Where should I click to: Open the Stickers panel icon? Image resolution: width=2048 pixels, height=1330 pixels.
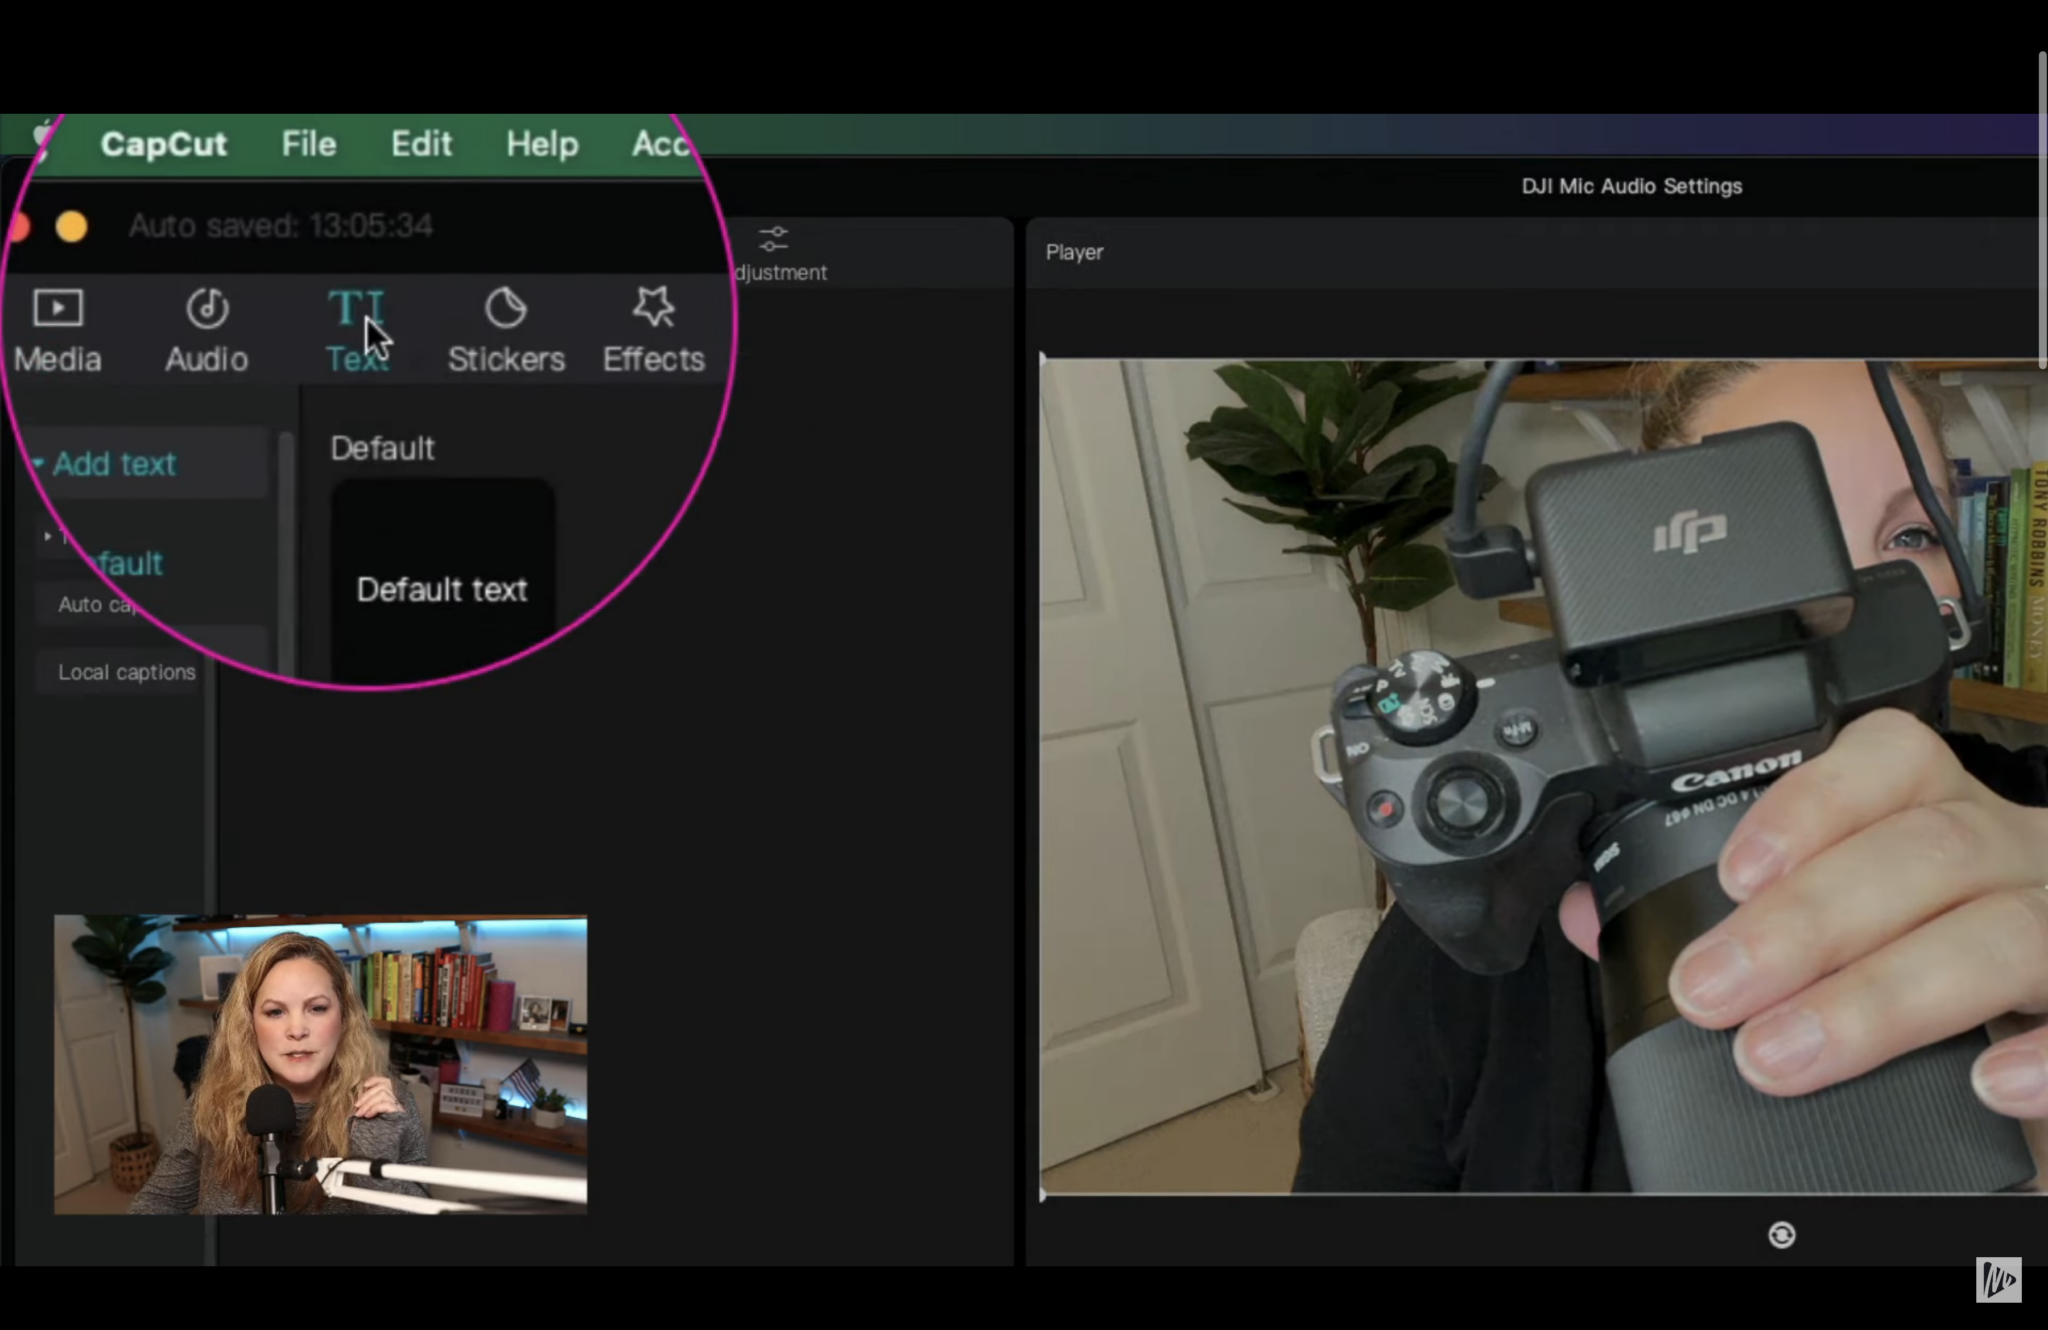click(506, 309)
